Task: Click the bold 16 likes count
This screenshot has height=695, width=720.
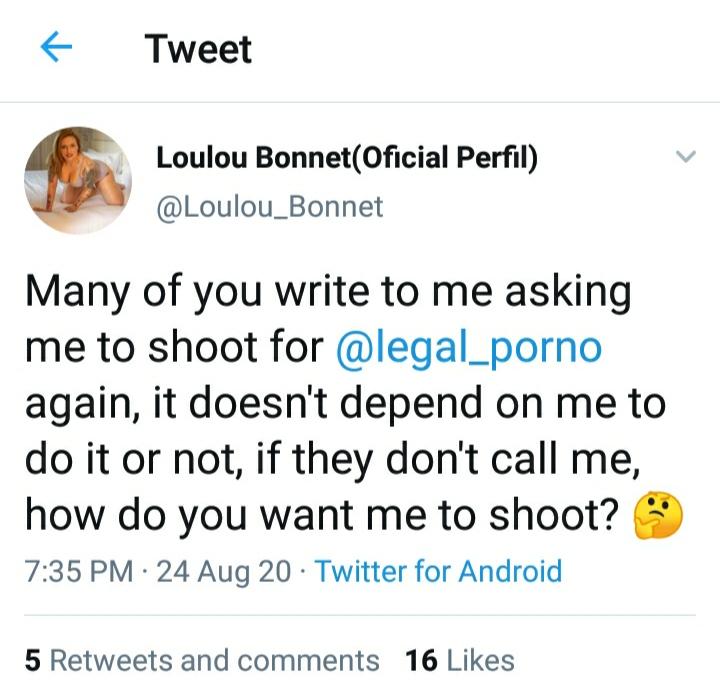Action: tap(422, 660)
